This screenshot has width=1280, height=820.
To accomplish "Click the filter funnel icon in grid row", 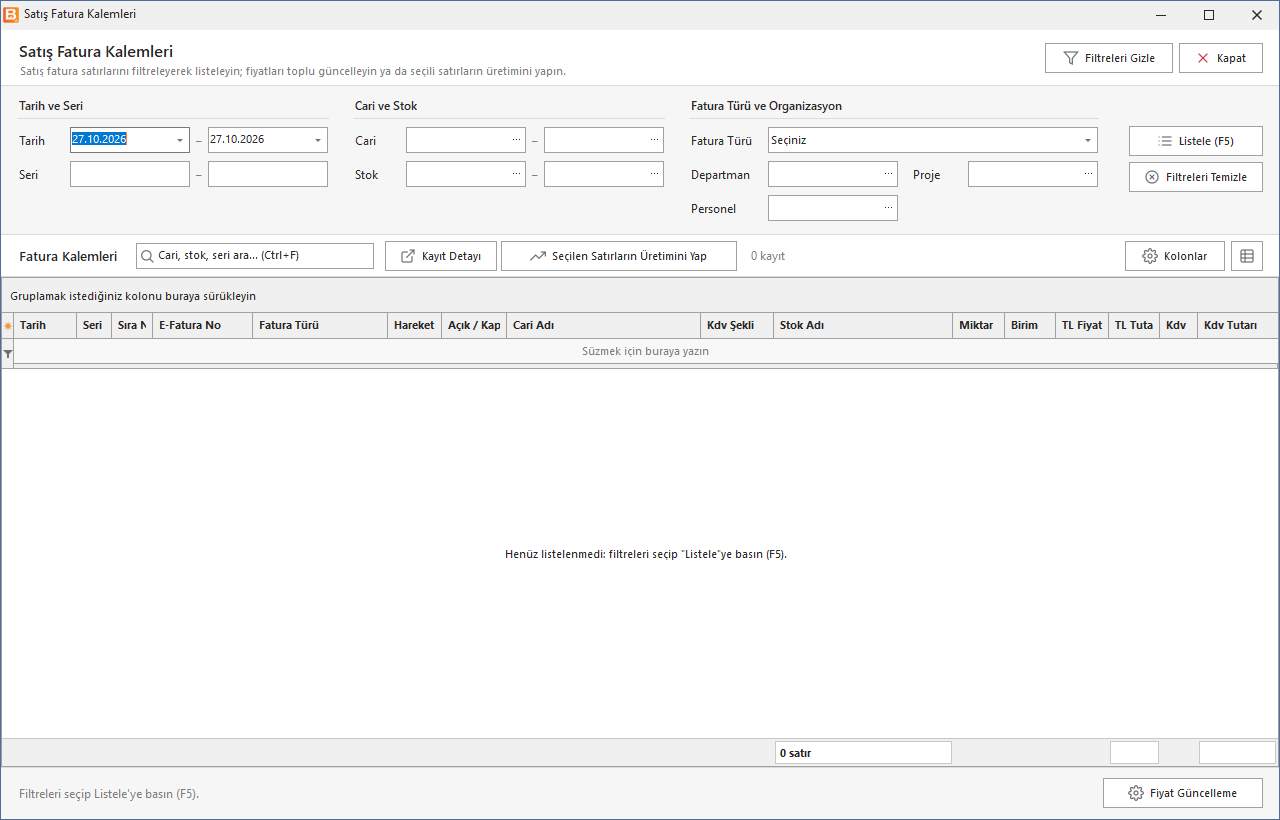I will [8, 354].
